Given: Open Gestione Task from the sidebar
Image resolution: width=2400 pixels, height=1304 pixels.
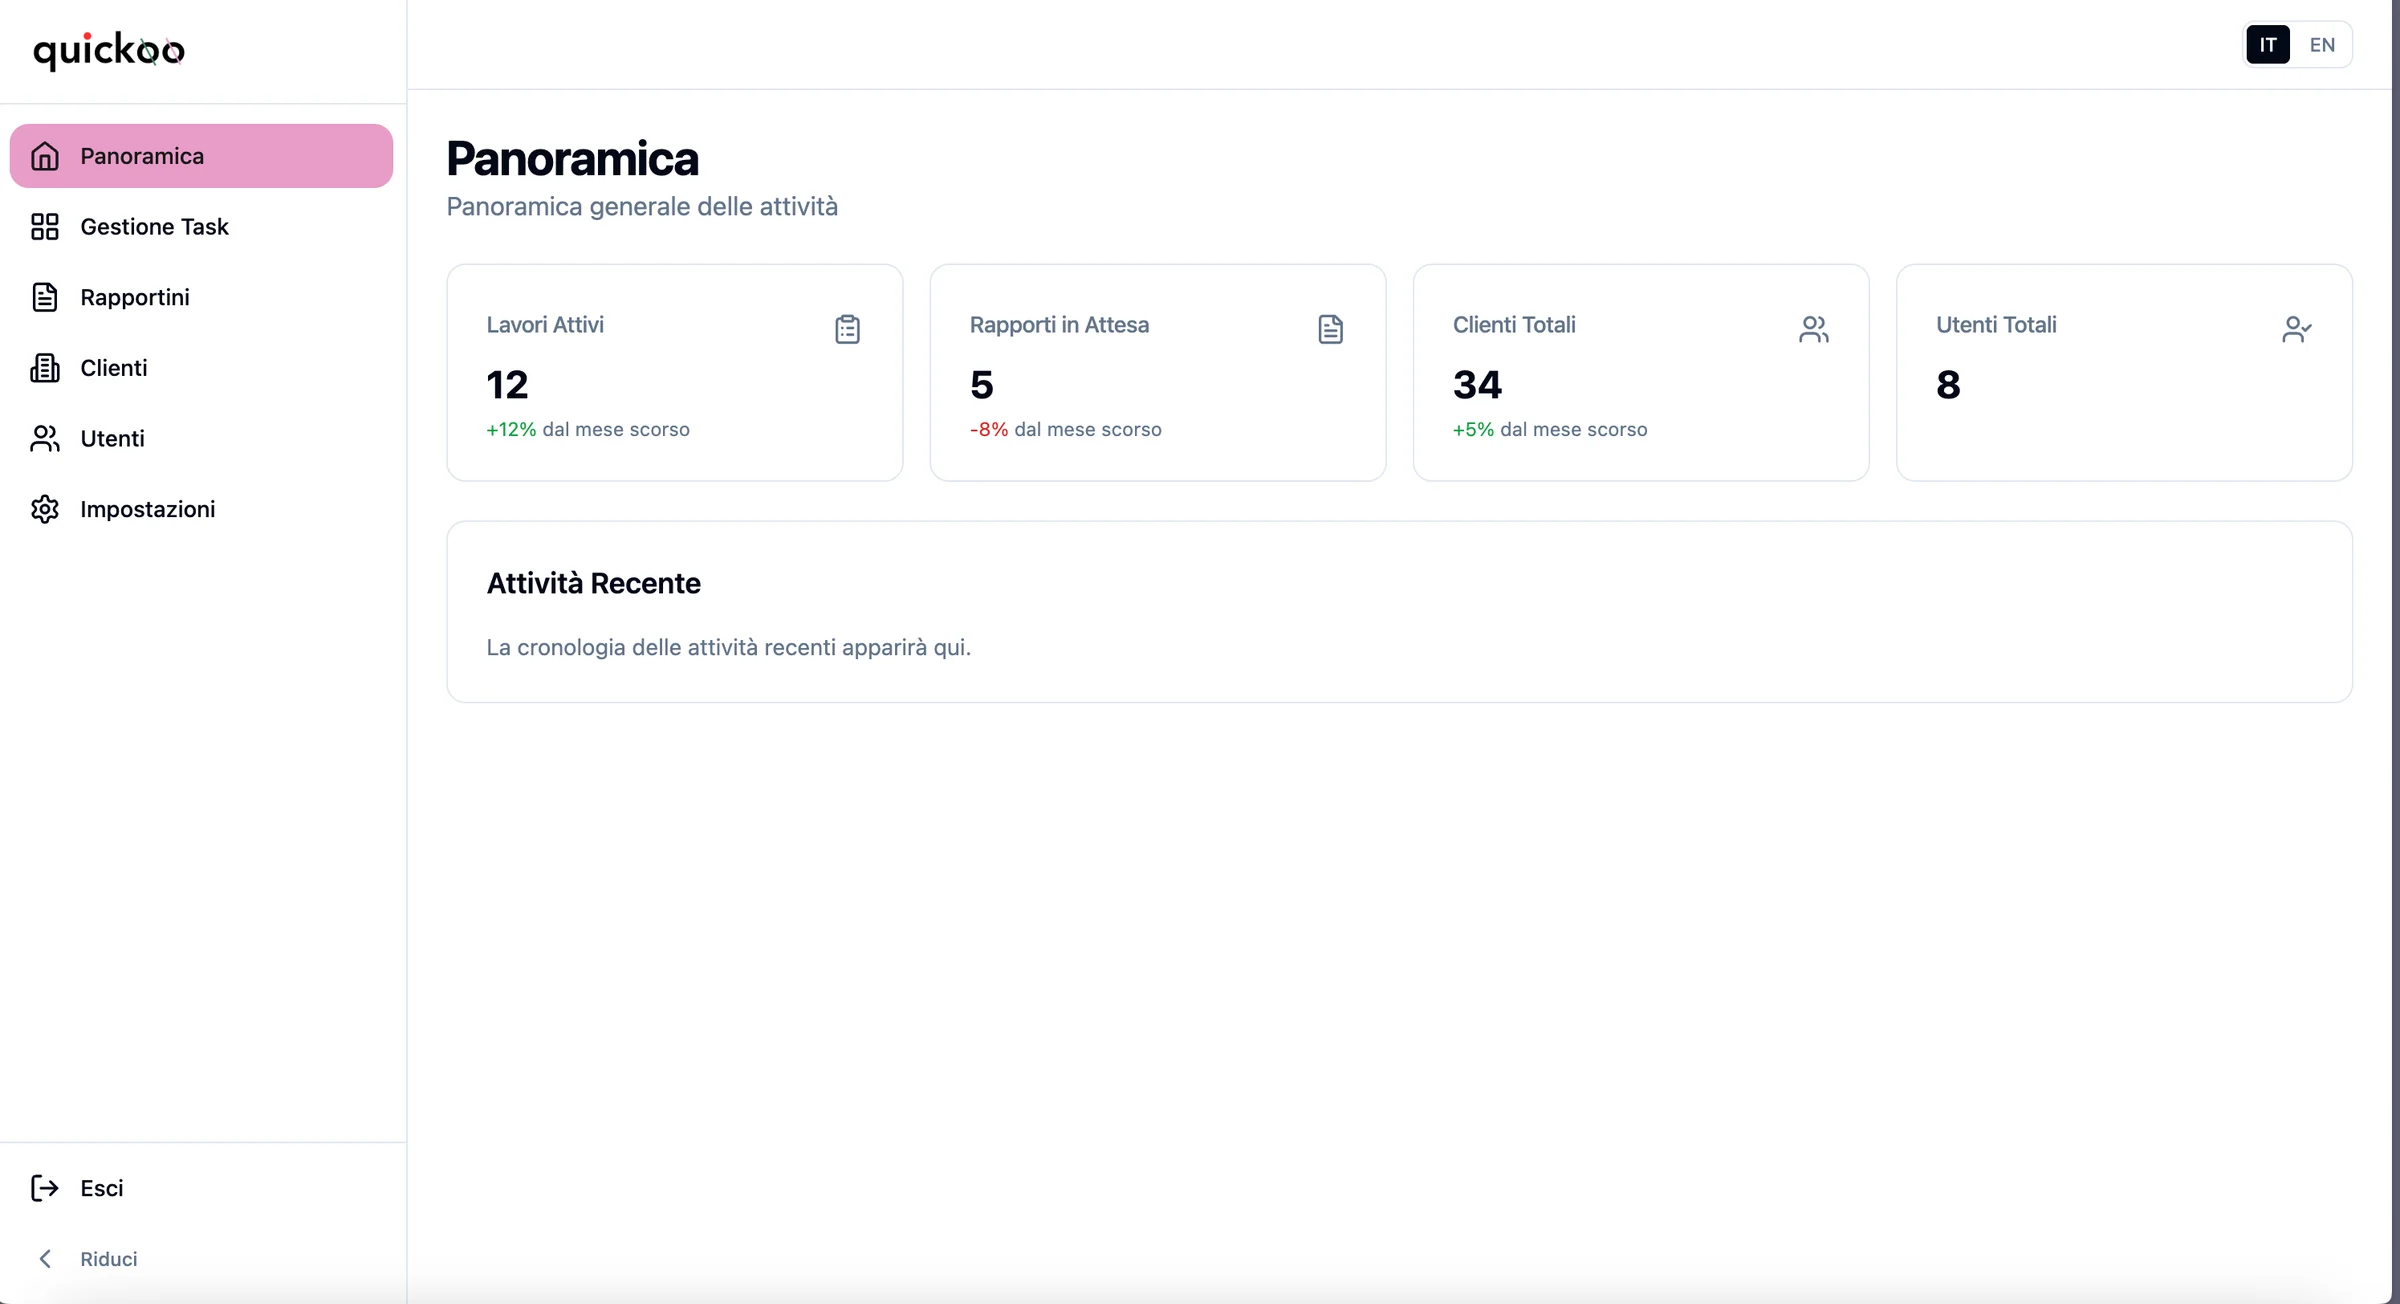Looking at the screenshot, I should tap(154, 227).
